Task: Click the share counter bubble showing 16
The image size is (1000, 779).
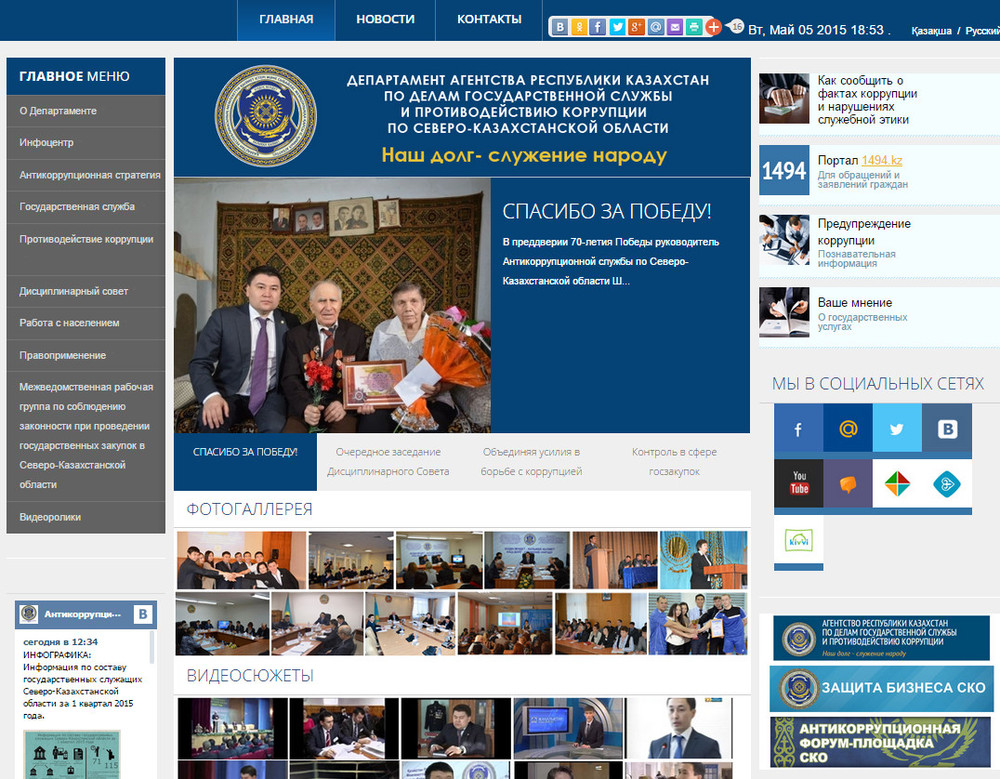Action: point(737,27)
